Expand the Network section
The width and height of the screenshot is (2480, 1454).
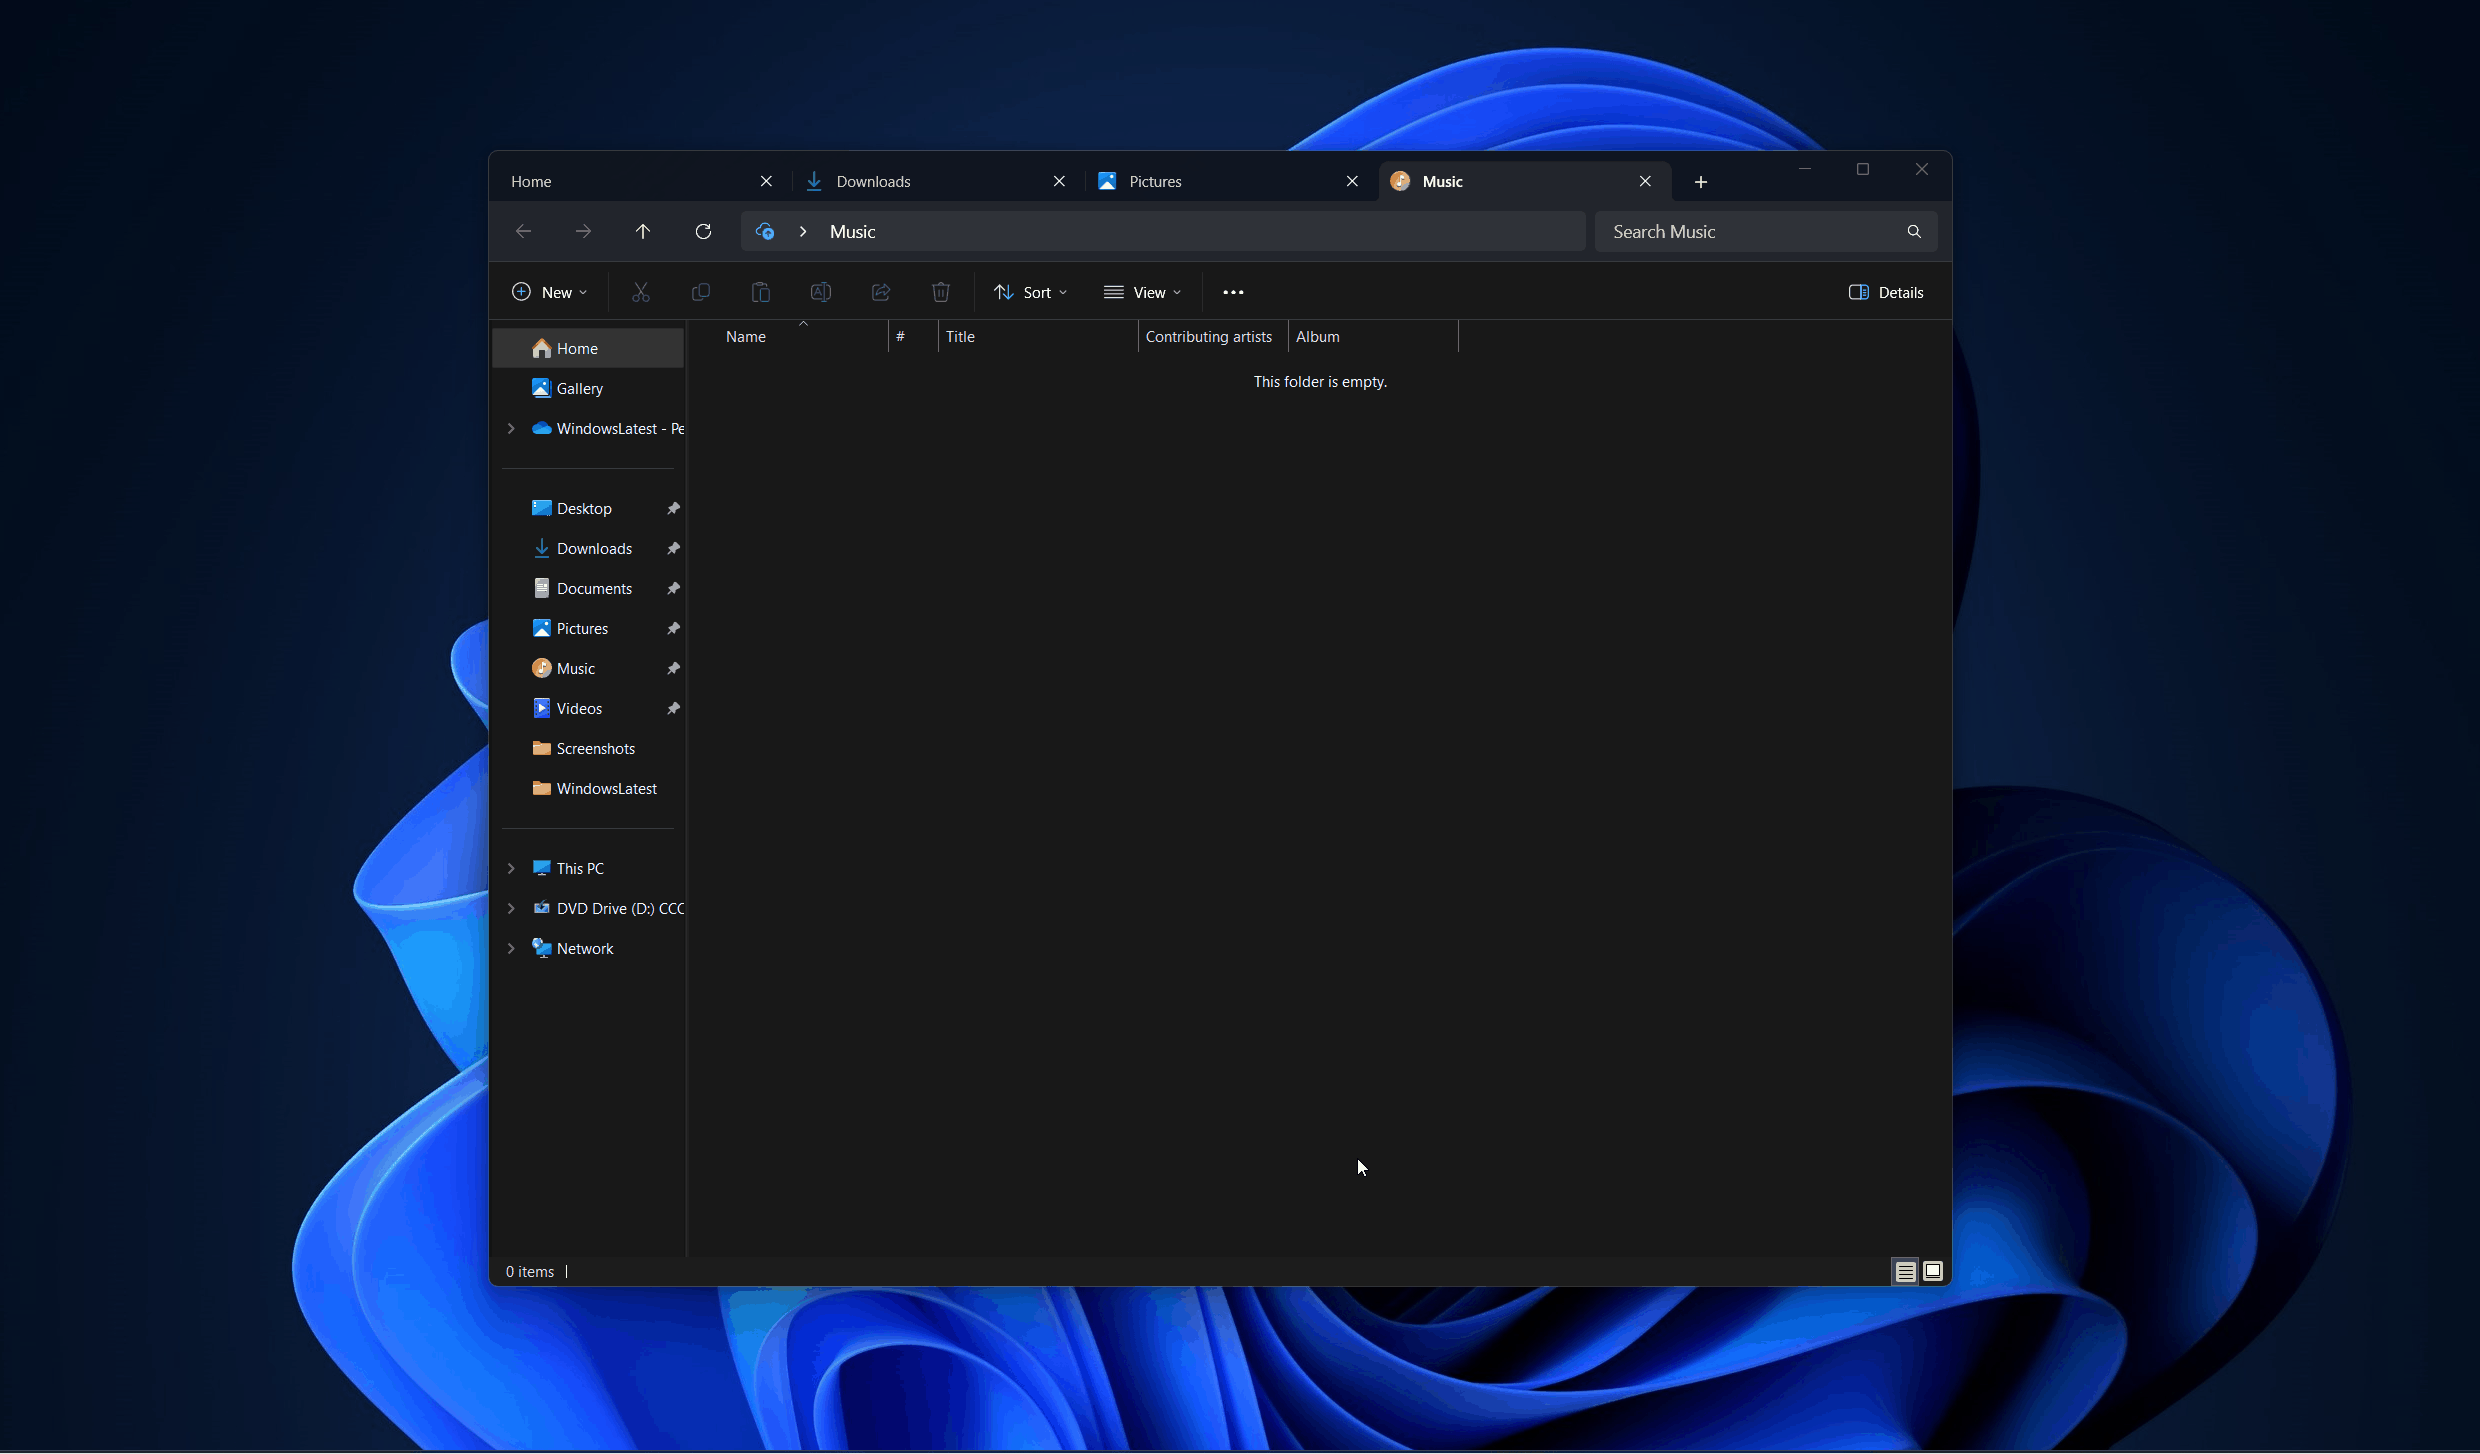(511, 947)
